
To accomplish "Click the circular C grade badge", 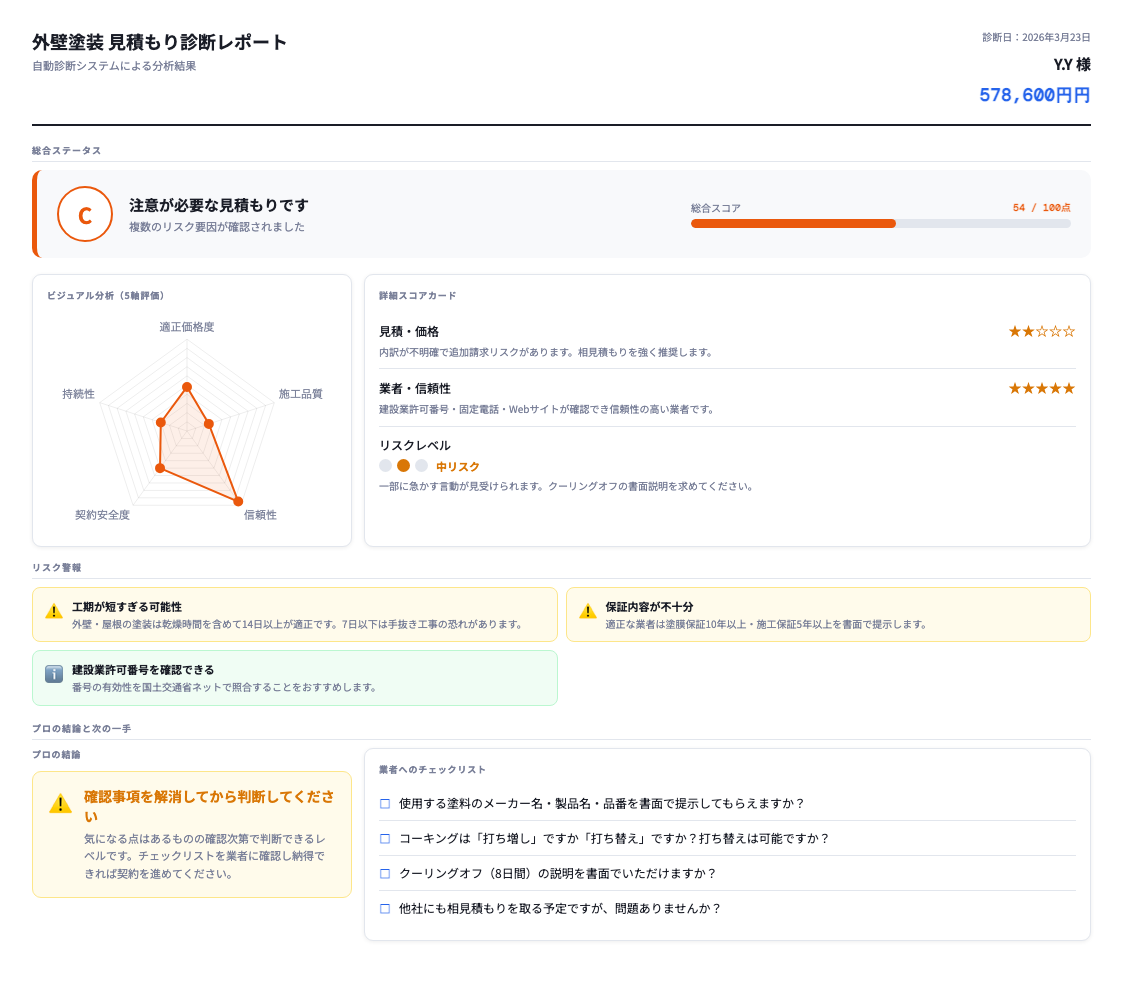I will tap(85, 214).
